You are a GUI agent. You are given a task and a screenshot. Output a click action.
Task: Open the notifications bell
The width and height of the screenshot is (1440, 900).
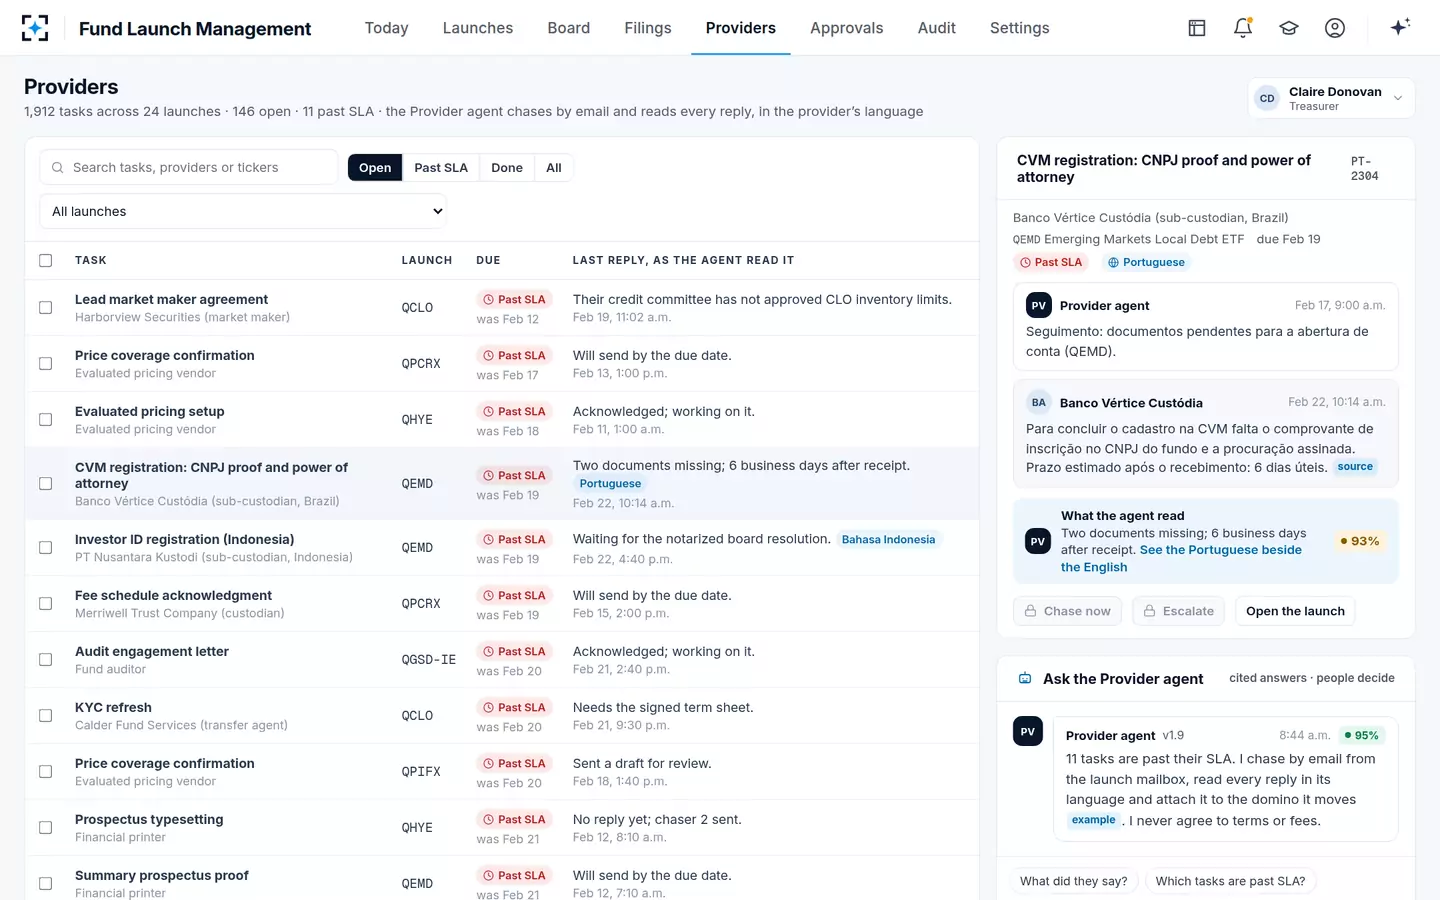(1243, 28)
